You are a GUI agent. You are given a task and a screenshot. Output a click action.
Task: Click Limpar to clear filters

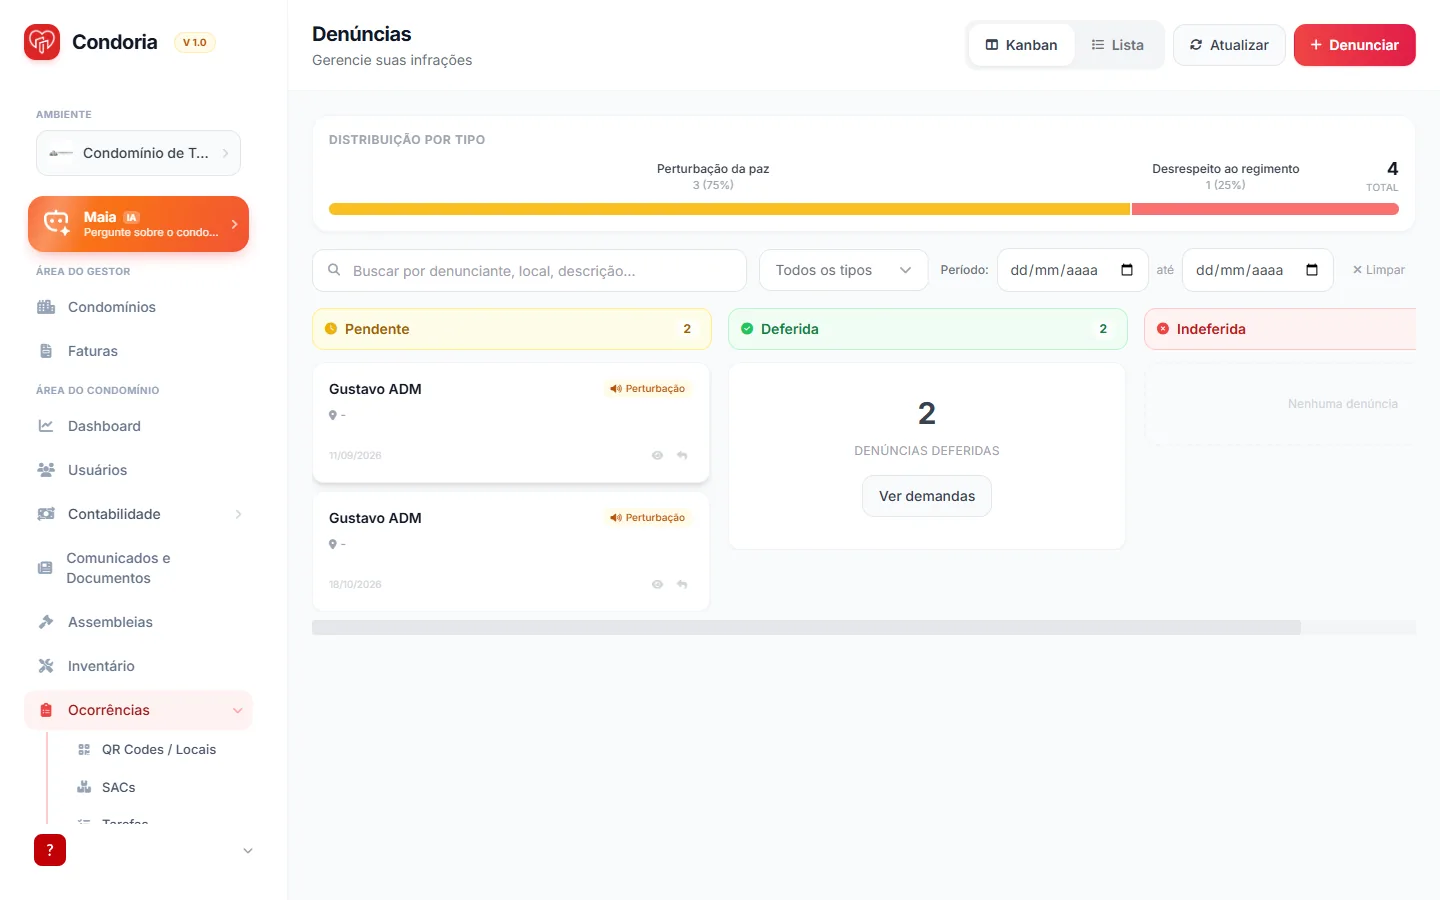coord(1379,270)
